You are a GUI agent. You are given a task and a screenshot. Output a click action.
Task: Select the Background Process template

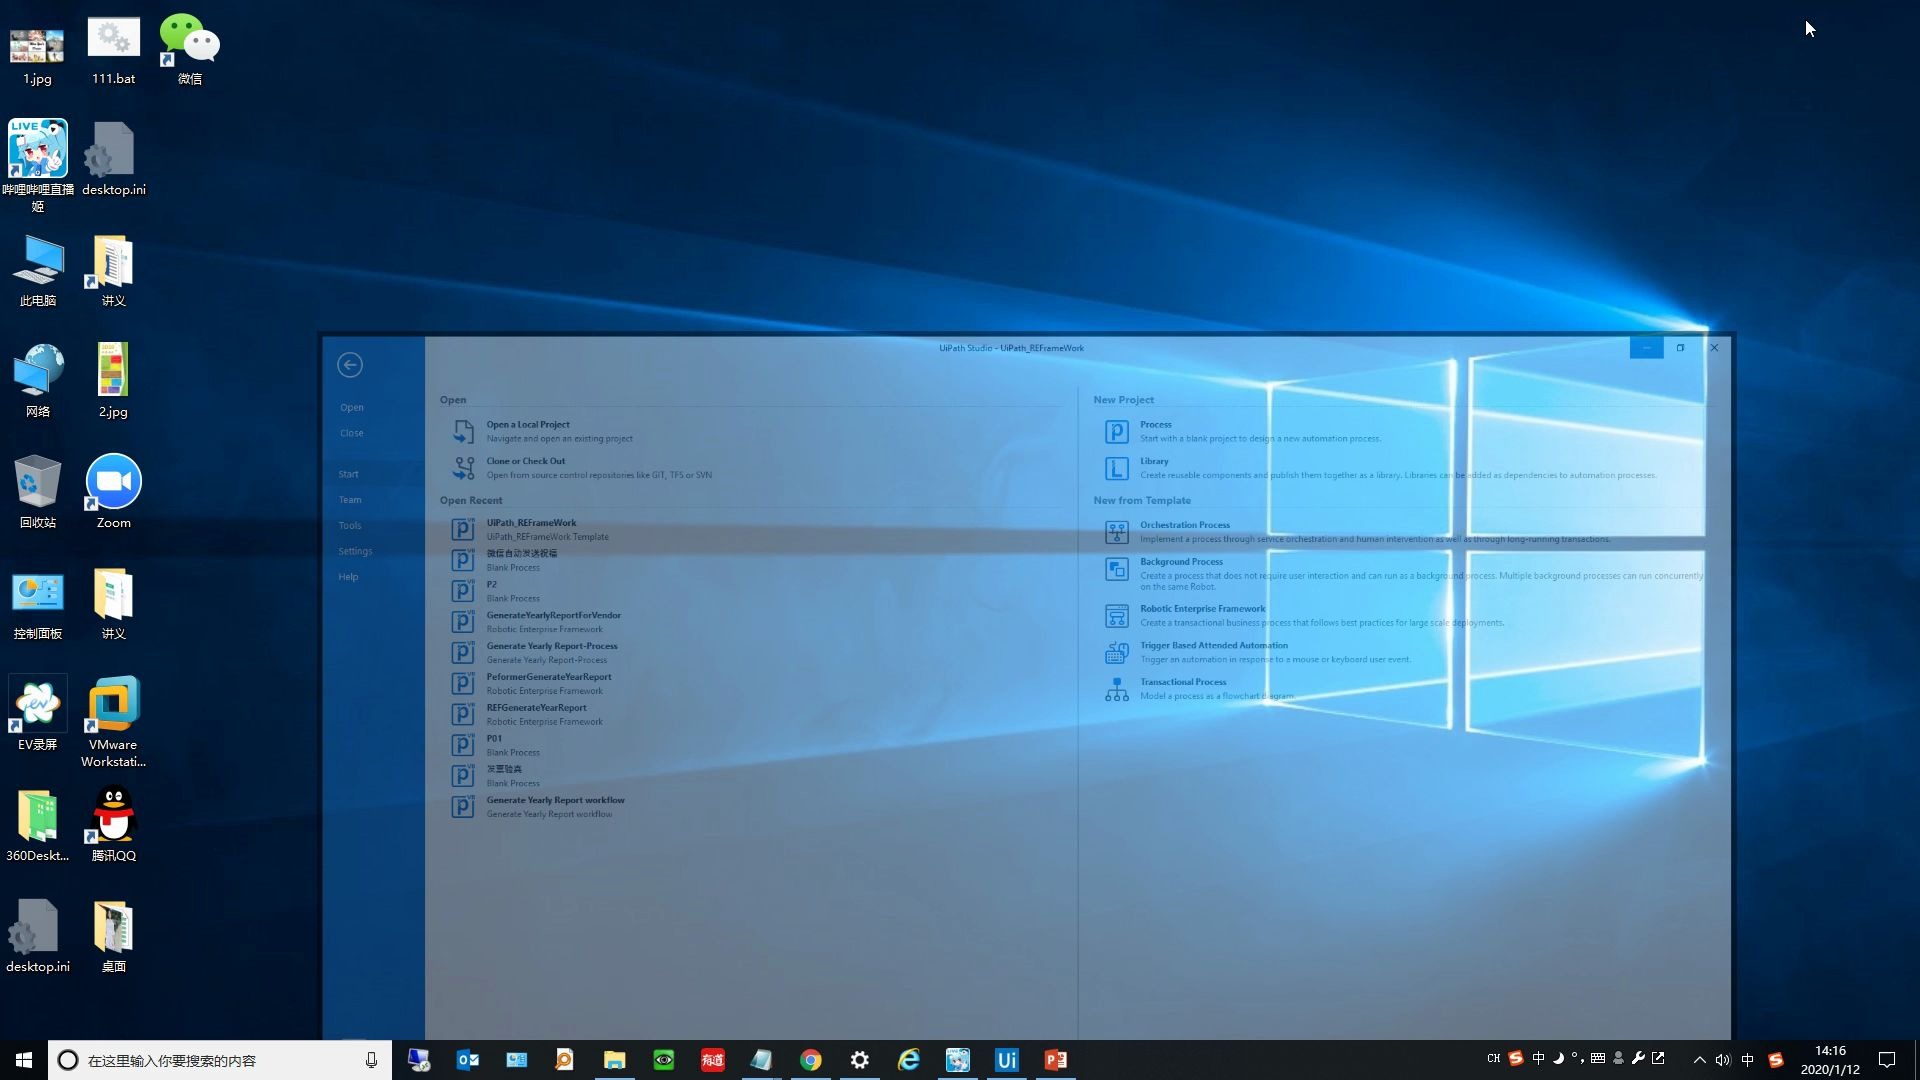pyautogui.click(x=1180, y=562)
